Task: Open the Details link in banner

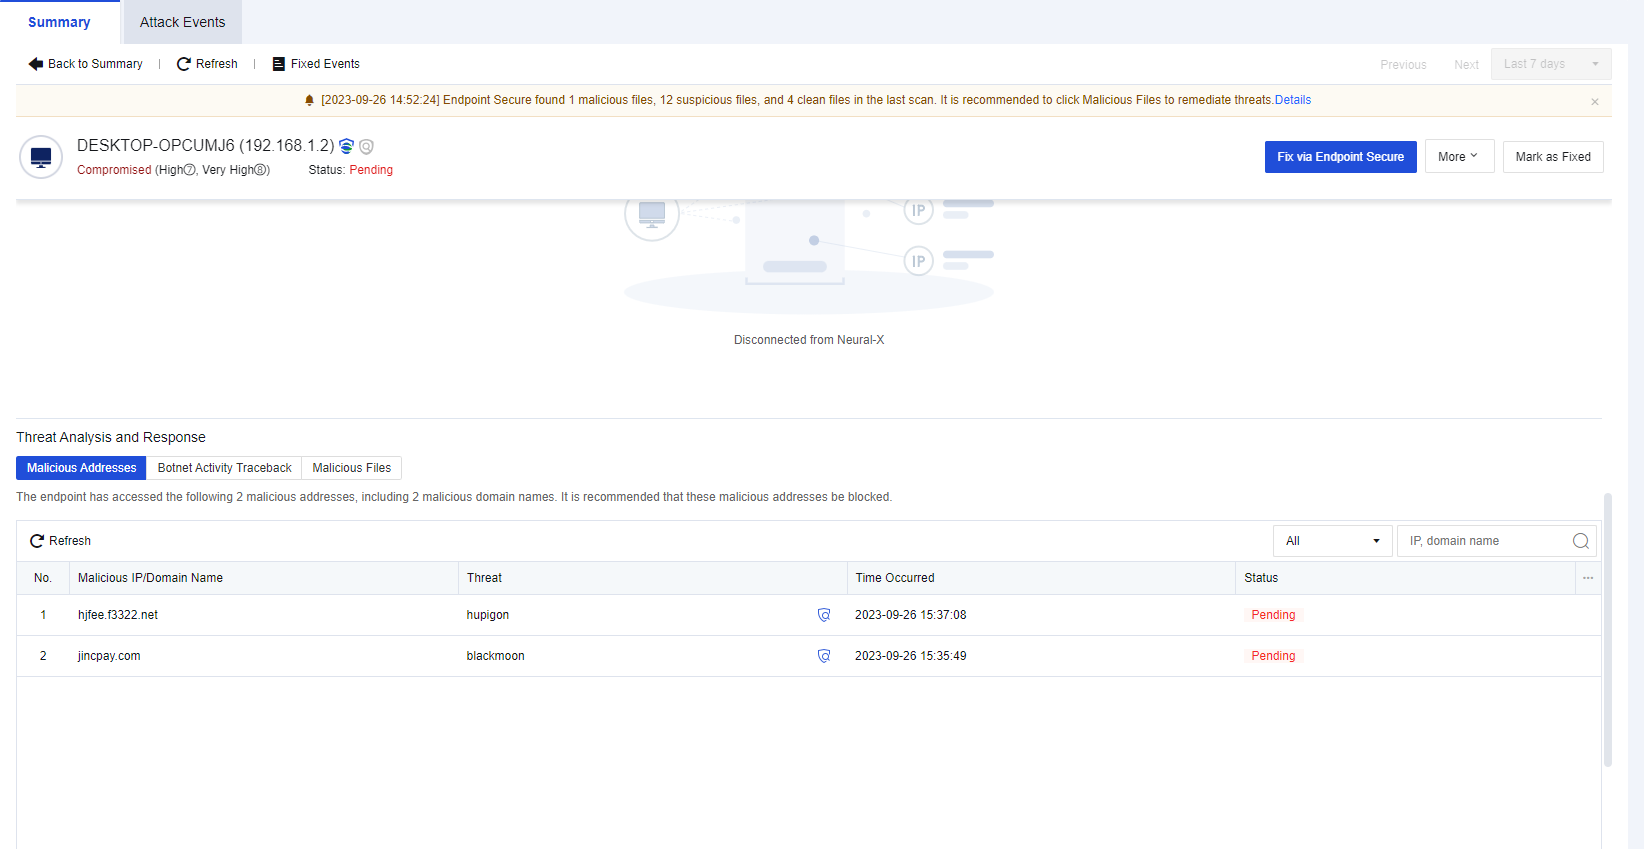Action: pos(1293,100)
